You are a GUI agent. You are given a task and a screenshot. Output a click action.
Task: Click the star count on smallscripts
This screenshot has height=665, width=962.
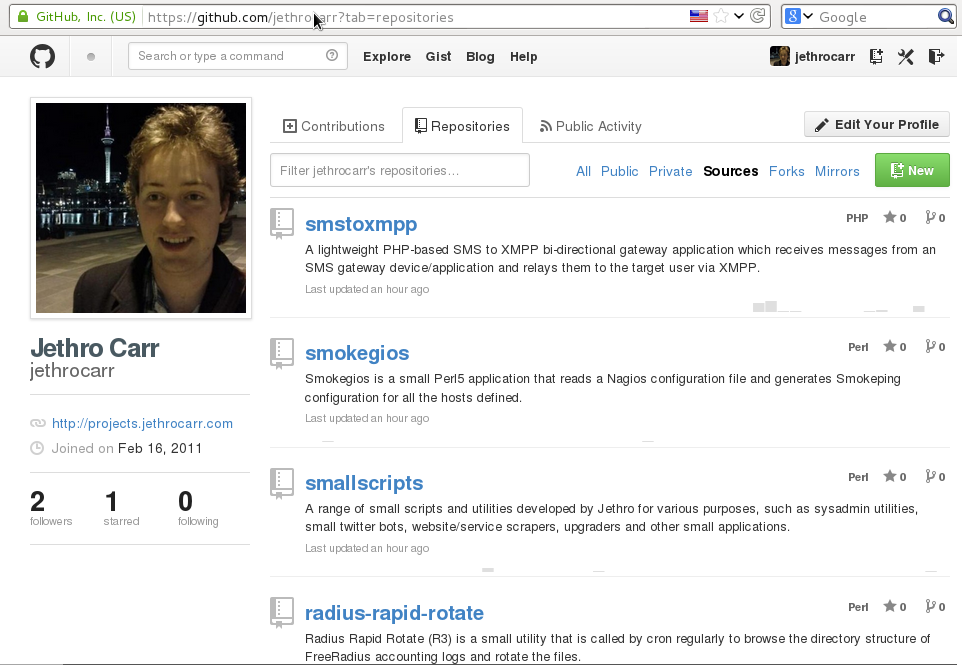[895, 477]
